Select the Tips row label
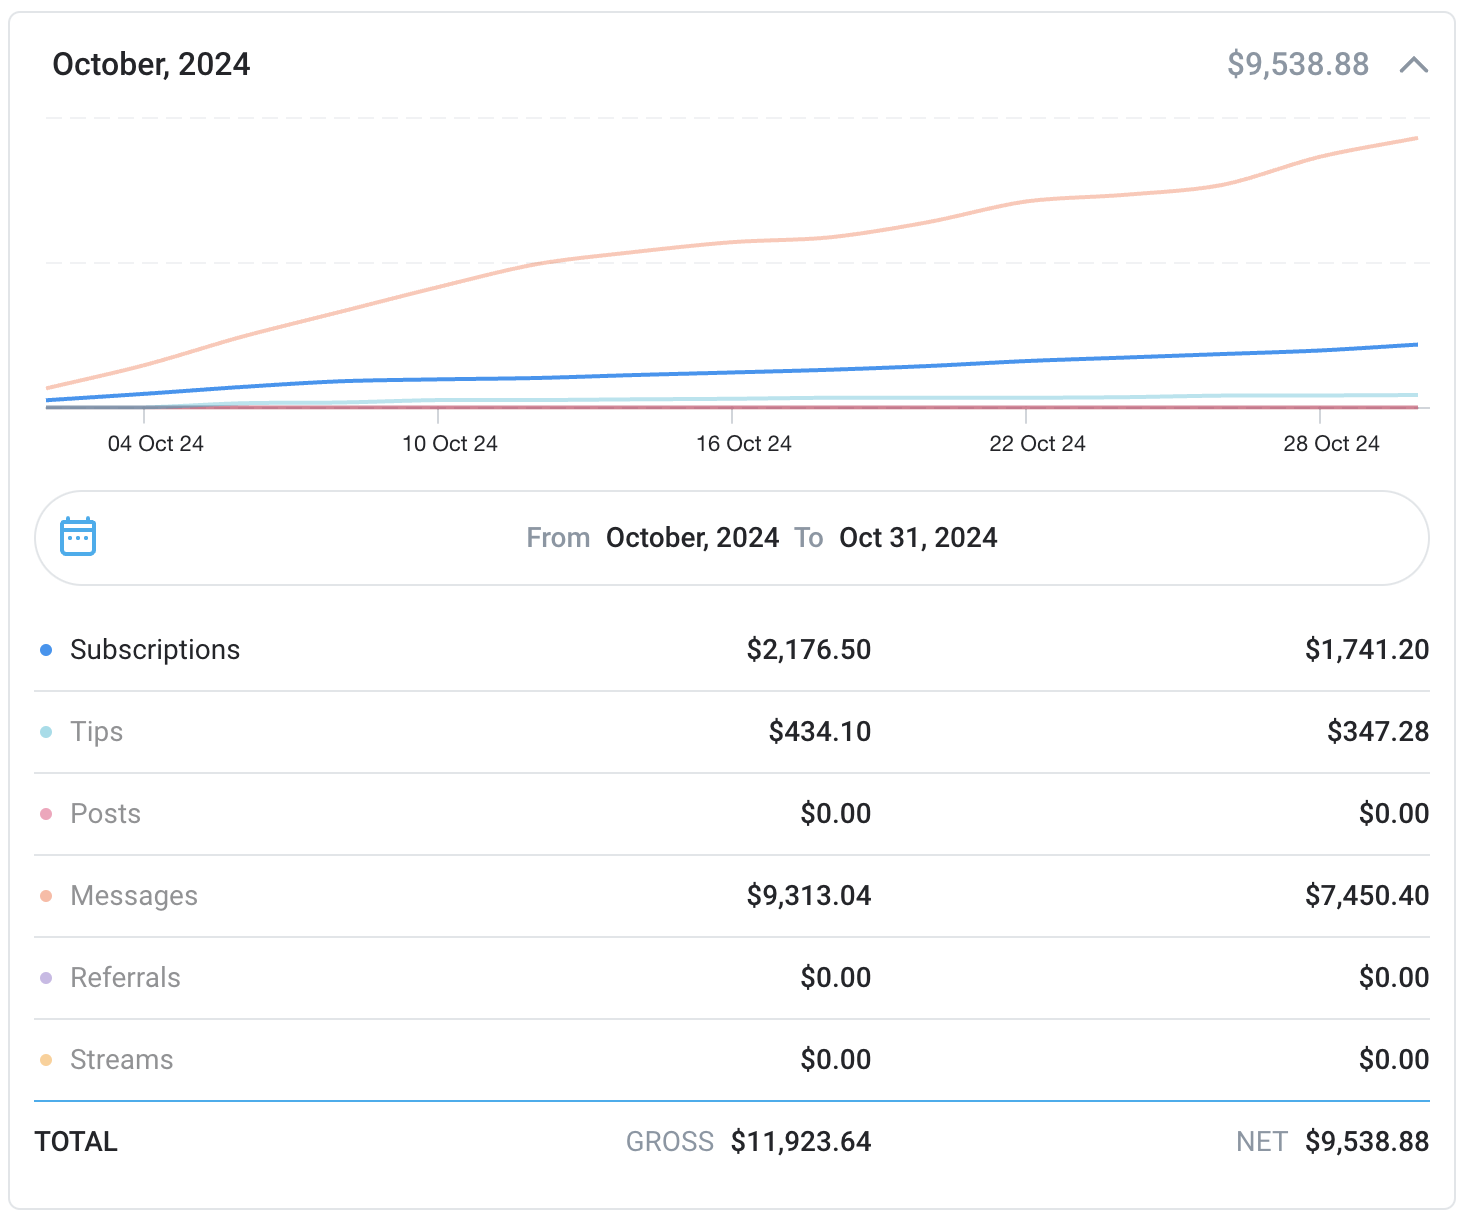This screenshot has width=1470, height=1224. coord(97,732)
